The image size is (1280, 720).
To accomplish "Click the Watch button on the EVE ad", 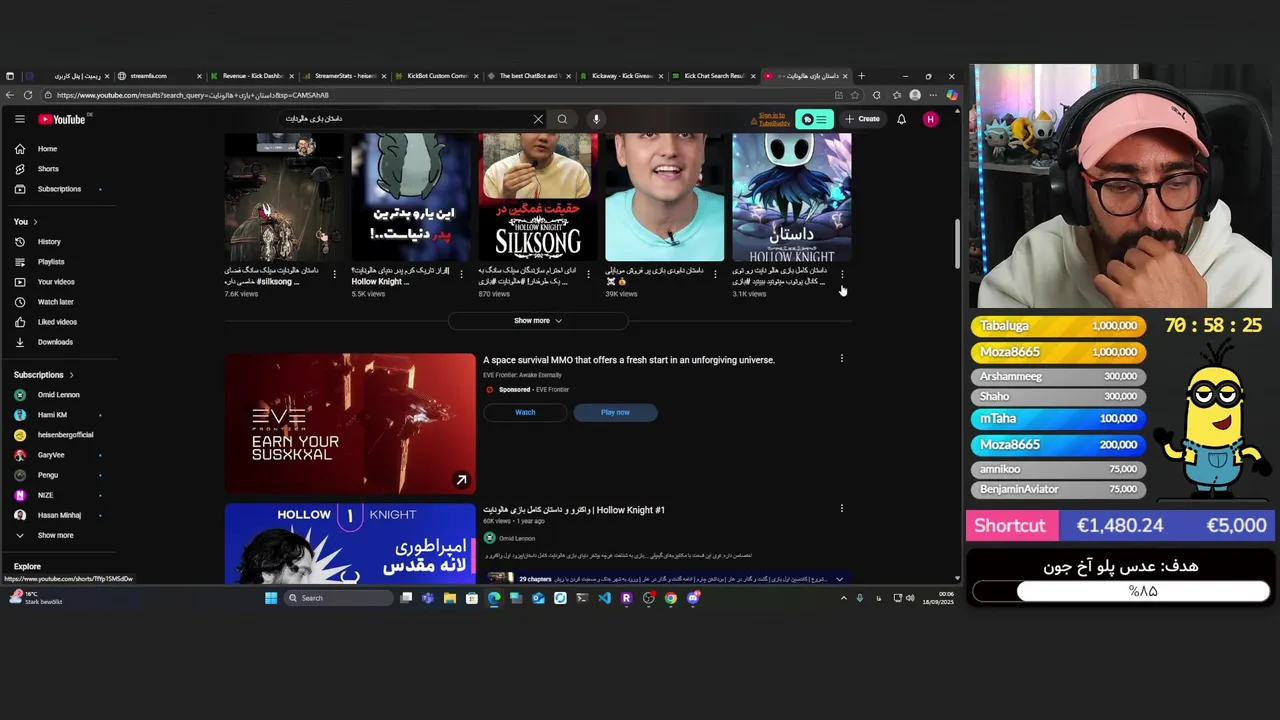I will coord(525,412).
